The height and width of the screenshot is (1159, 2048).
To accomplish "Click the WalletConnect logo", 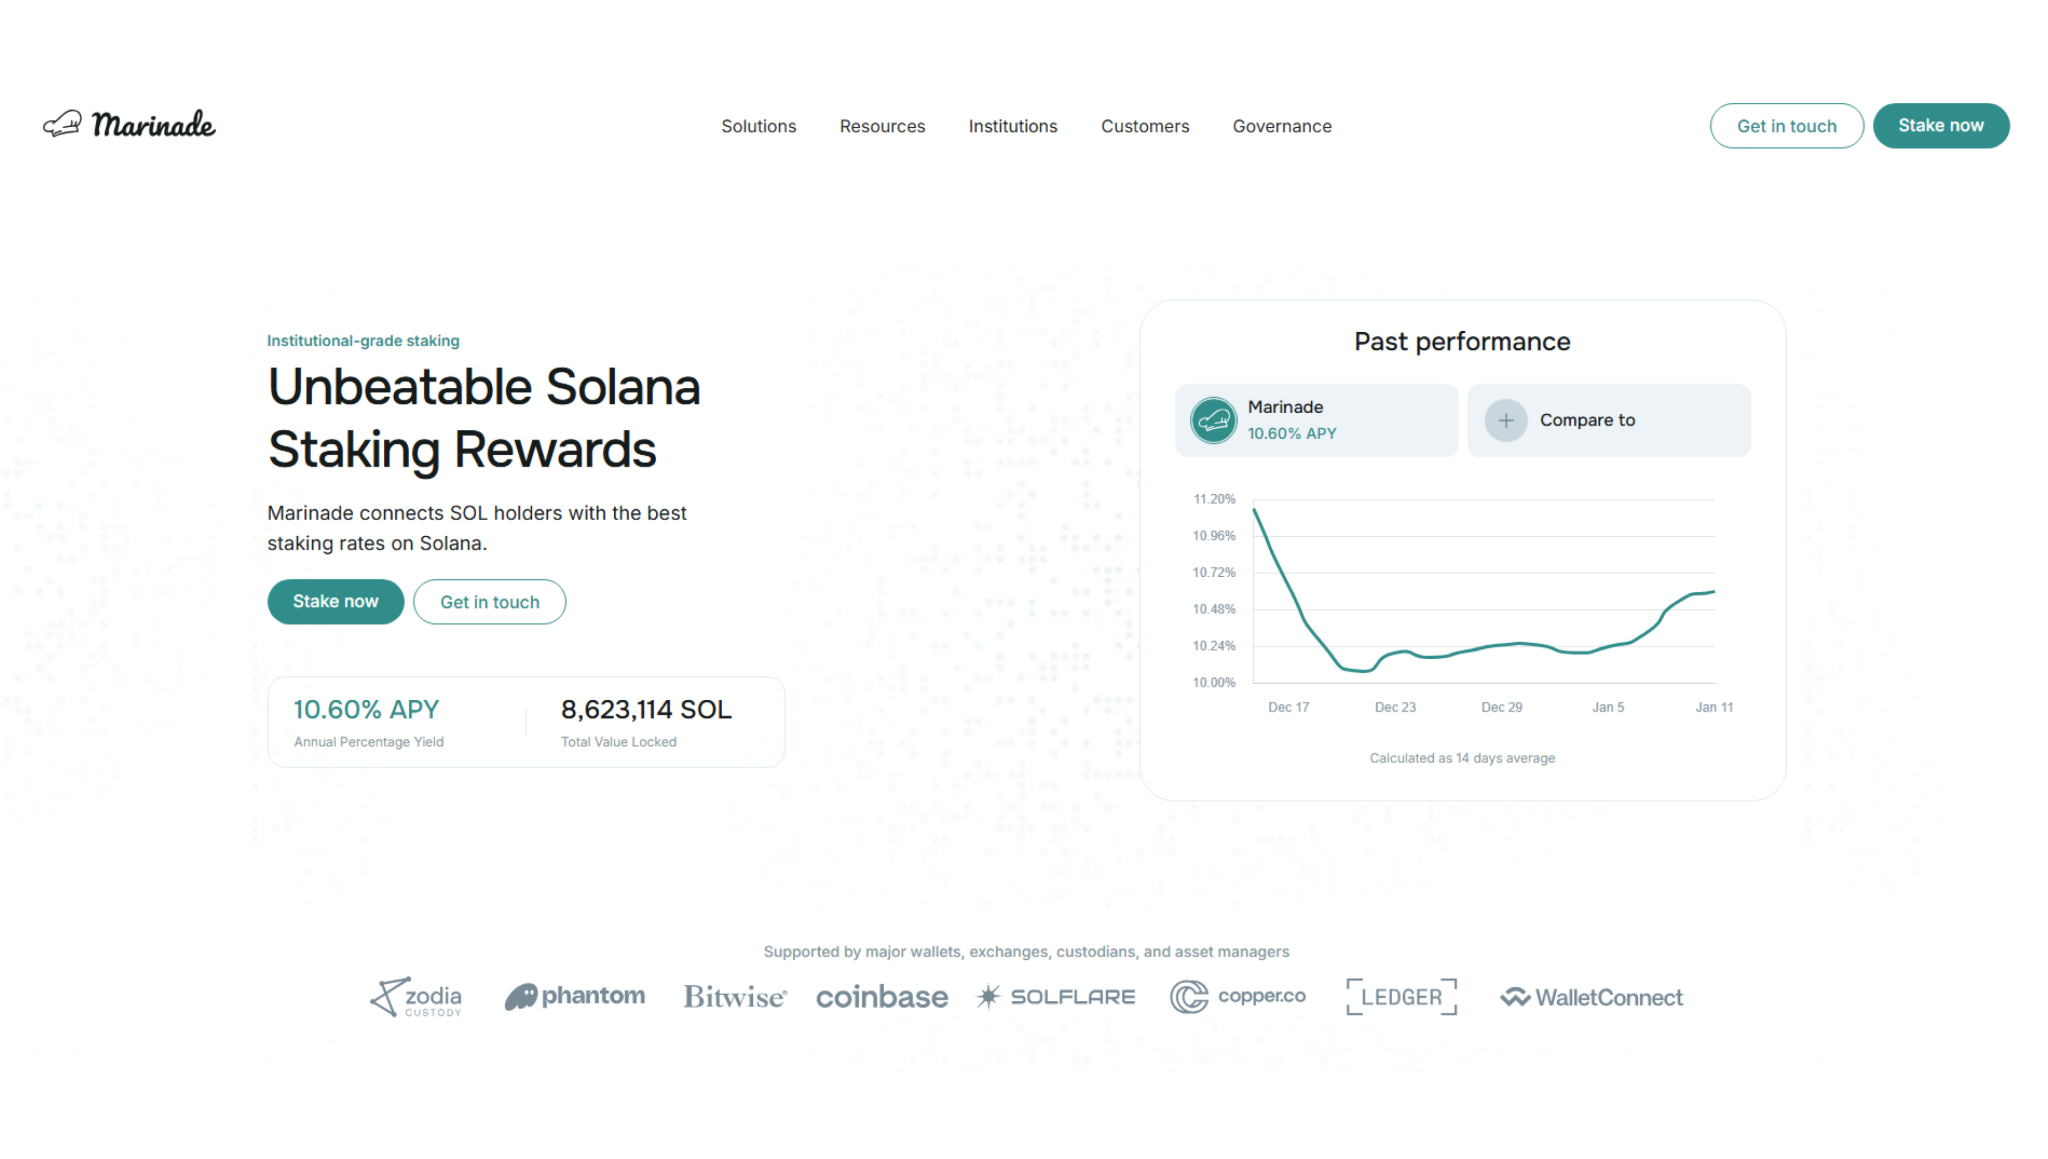I will 1591,997.
